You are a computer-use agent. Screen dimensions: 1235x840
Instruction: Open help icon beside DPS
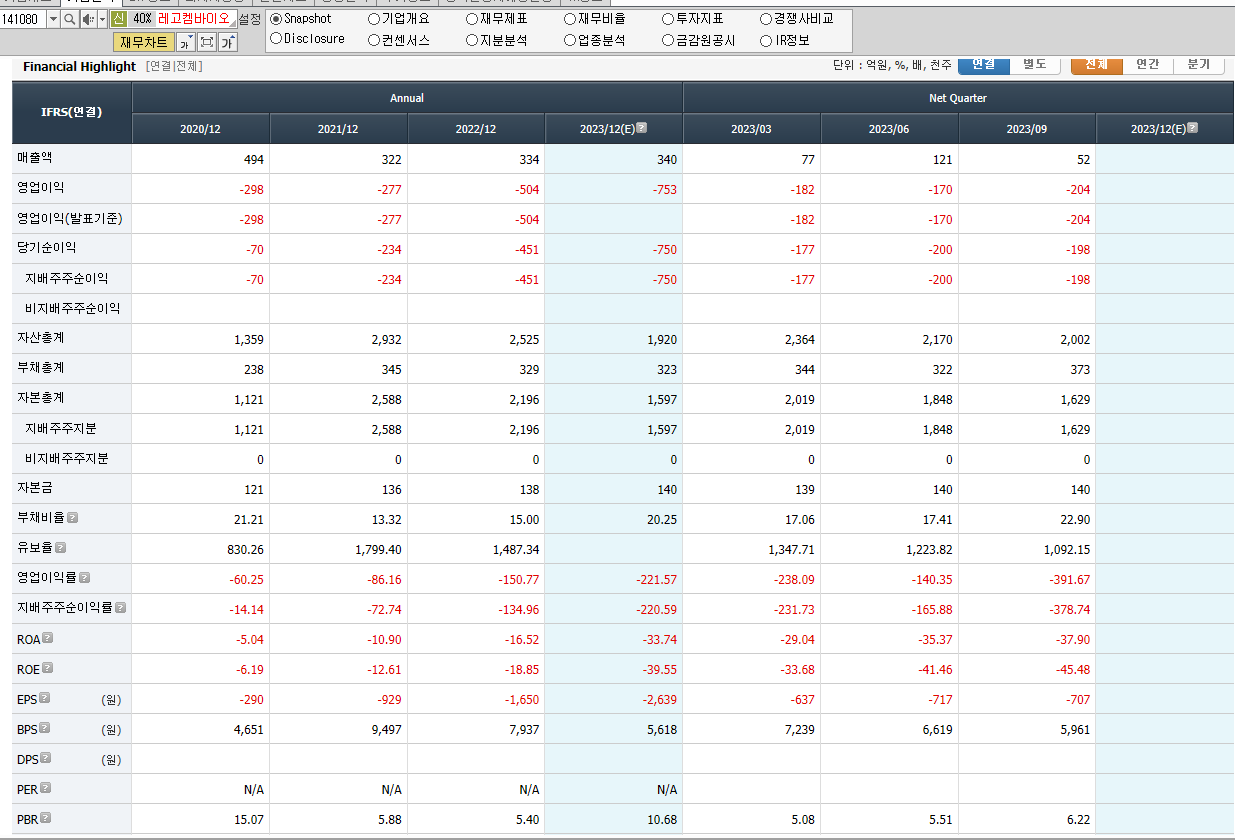(x=45, y=758)
